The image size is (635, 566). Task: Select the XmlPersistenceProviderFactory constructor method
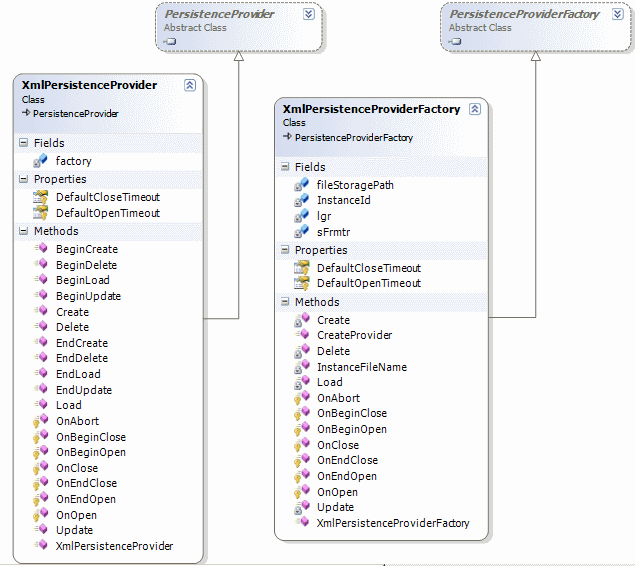point(392,523)
